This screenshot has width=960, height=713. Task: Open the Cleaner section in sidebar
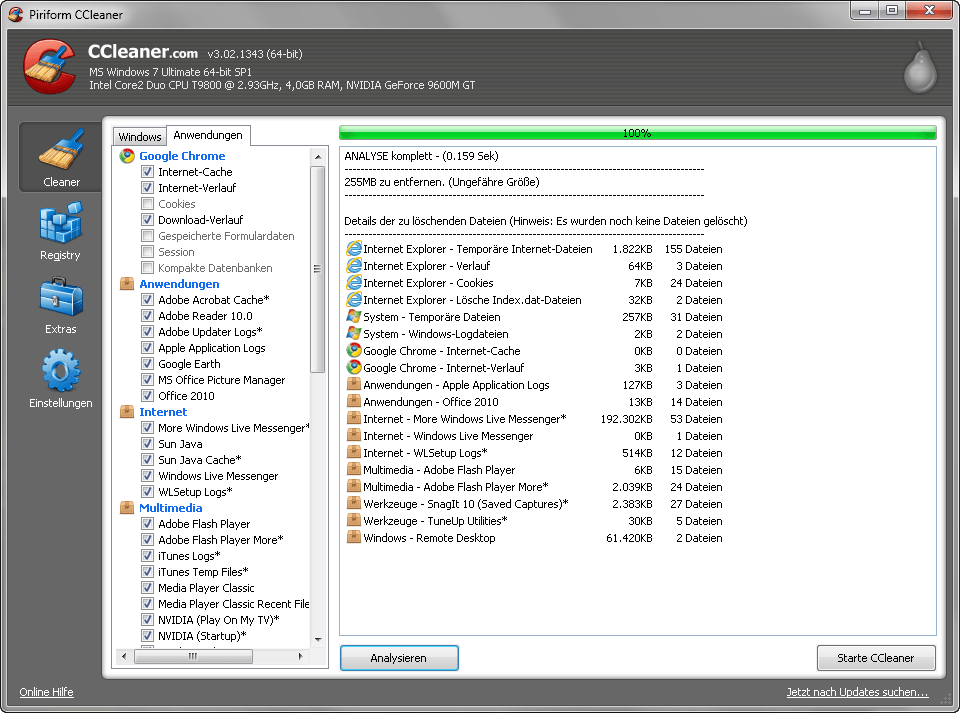pyautogui.click(x=61, y=157)
